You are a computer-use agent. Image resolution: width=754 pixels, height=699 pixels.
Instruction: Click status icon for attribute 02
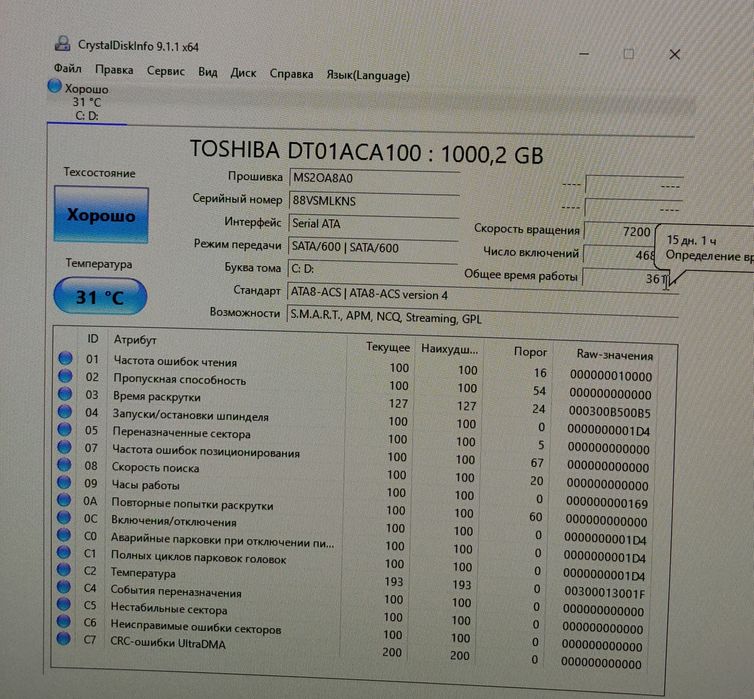click(65, 375)
